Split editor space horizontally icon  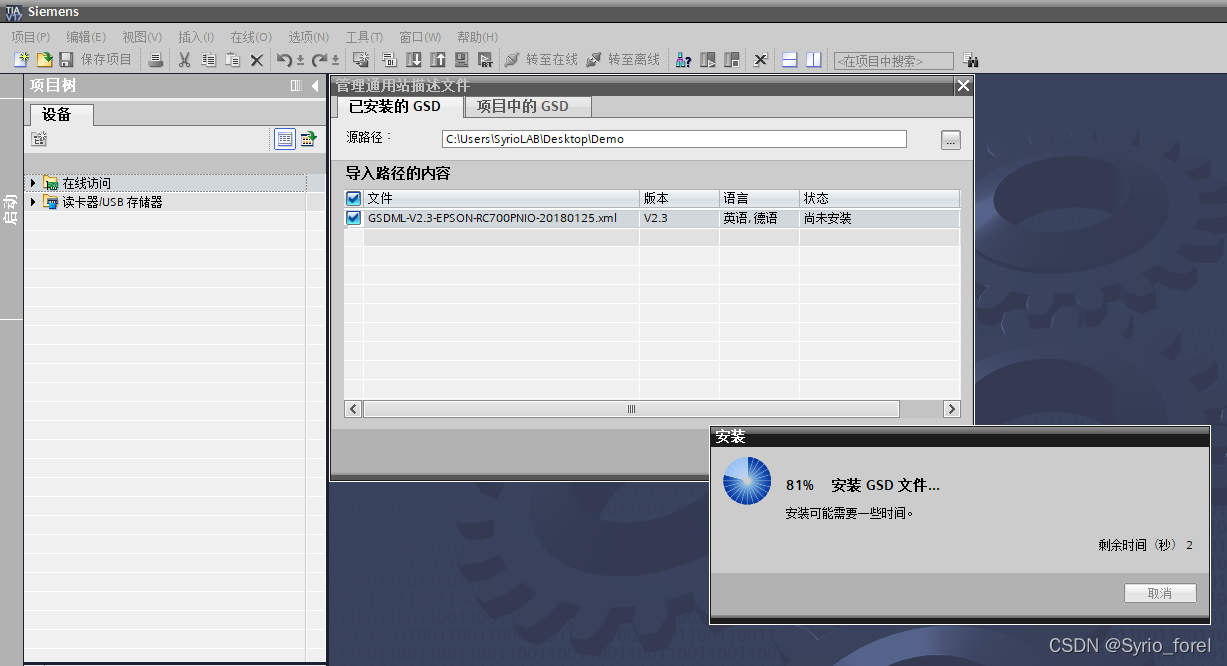[789, 60]
